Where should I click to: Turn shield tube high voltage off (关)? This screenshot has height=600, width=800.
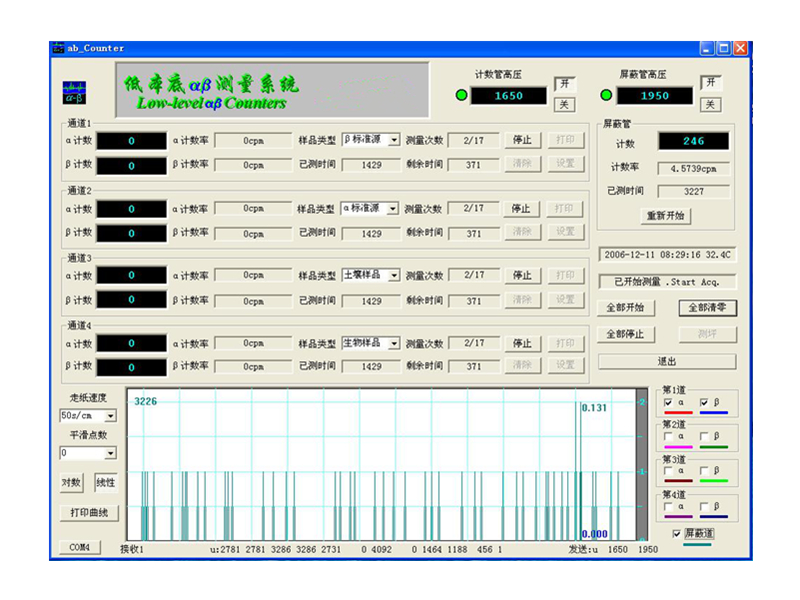[711, 105]
